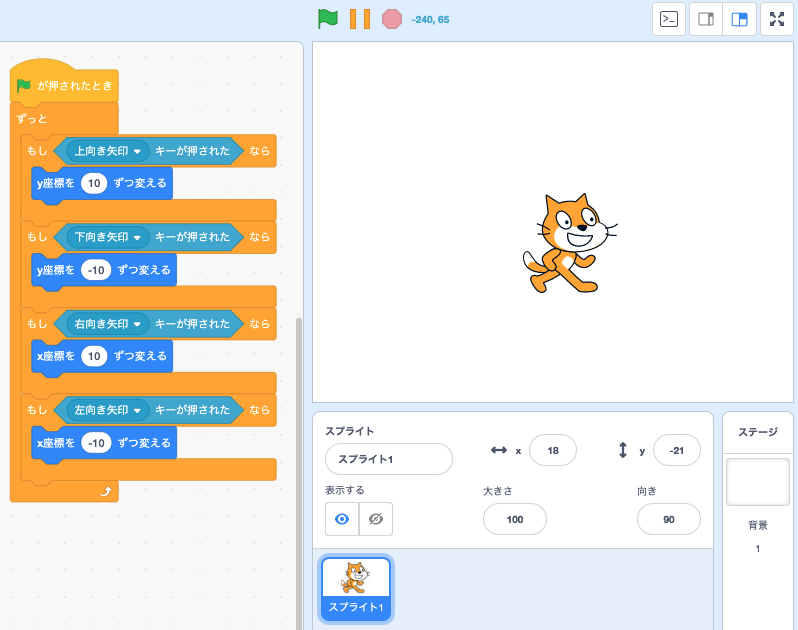
Task: Click the green flag to run the project
Action: click(x=328, y=19)
